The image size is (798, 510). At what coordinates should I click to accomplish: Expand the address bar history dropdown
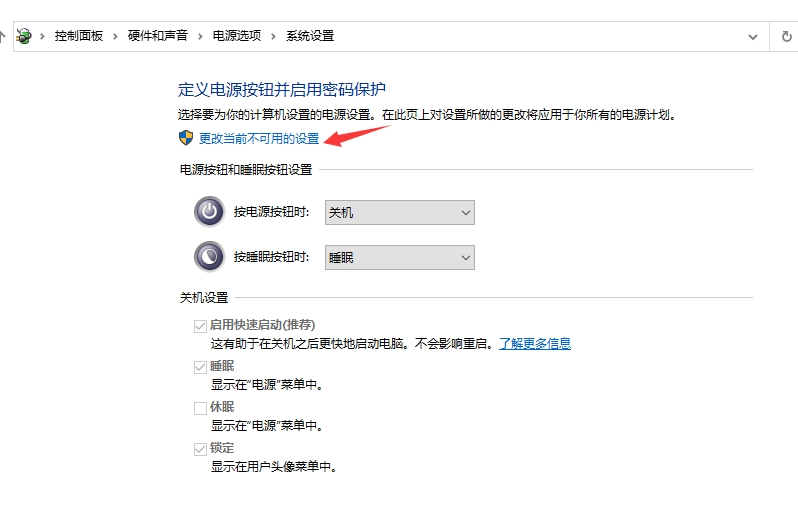[x=753, y=36]
